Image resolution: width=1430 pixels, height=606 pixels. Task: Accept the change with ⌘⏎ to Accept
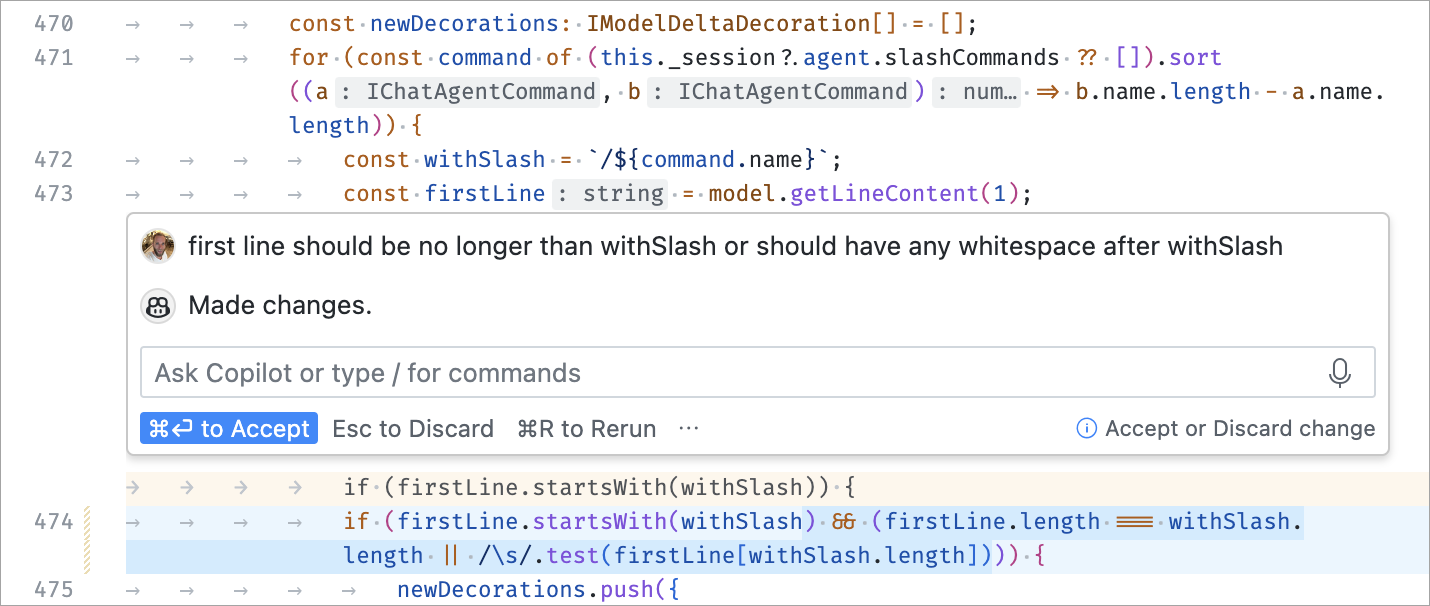click(x=229, y=428)
